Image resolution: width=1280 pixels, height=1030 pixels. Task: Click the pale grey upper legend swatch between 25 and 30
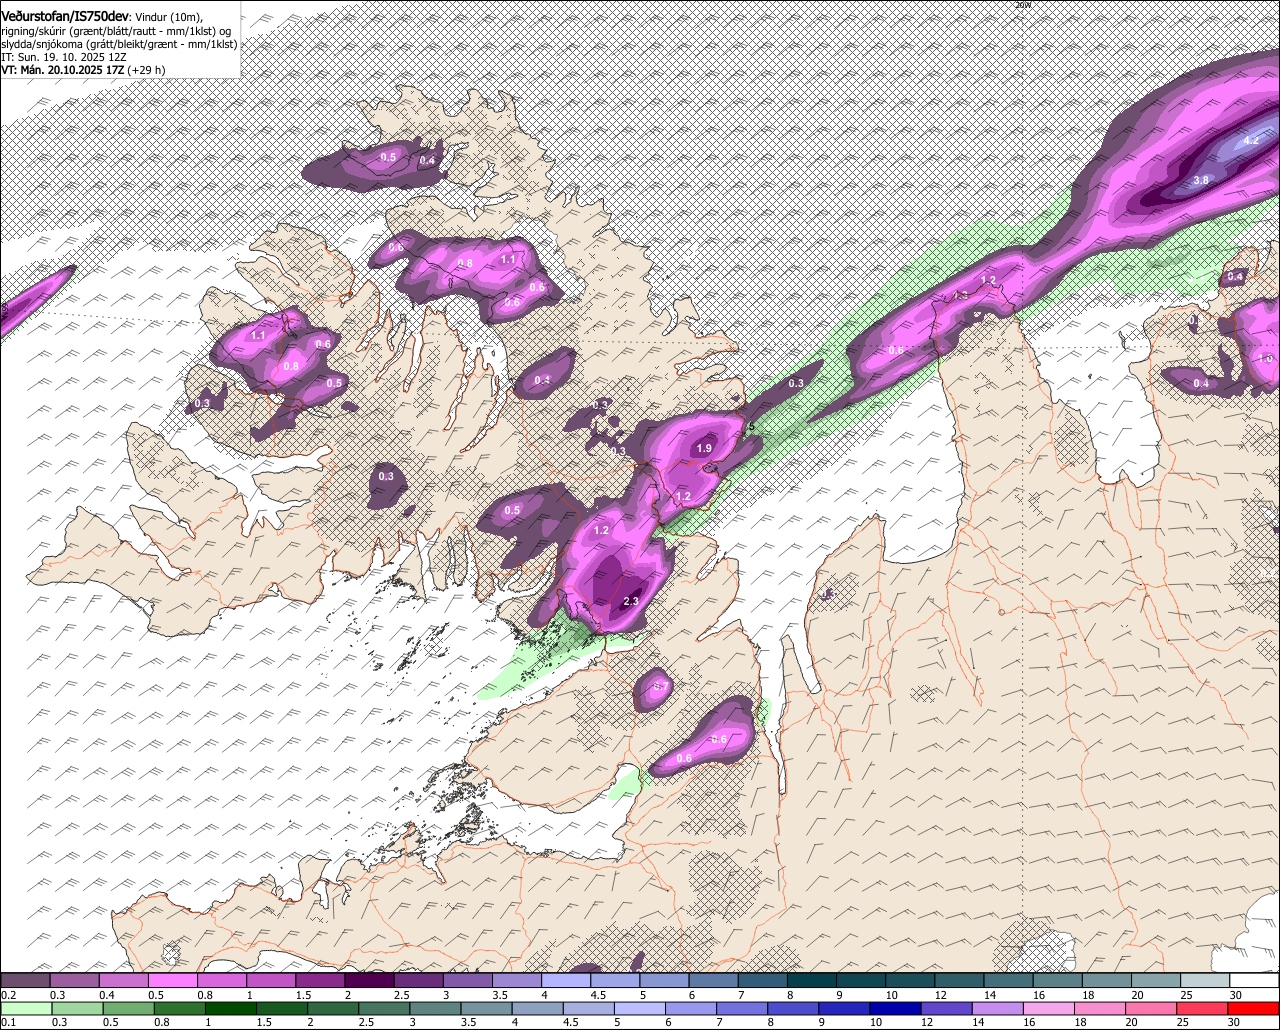click(x=1205, y=981)
